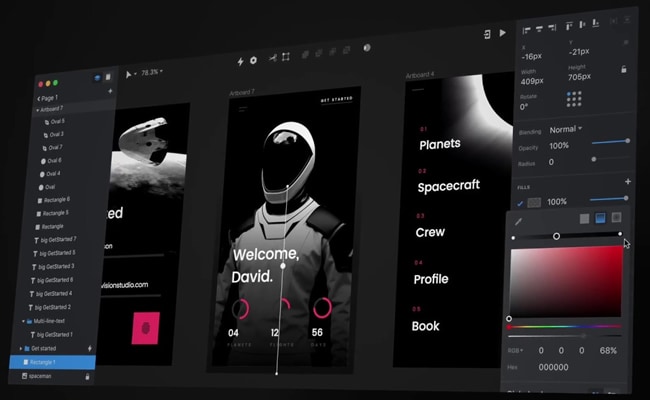The height and width of the screenshot is (400, 650).
Task: Edit the Rotate 0° field
Action: (524, 107)
